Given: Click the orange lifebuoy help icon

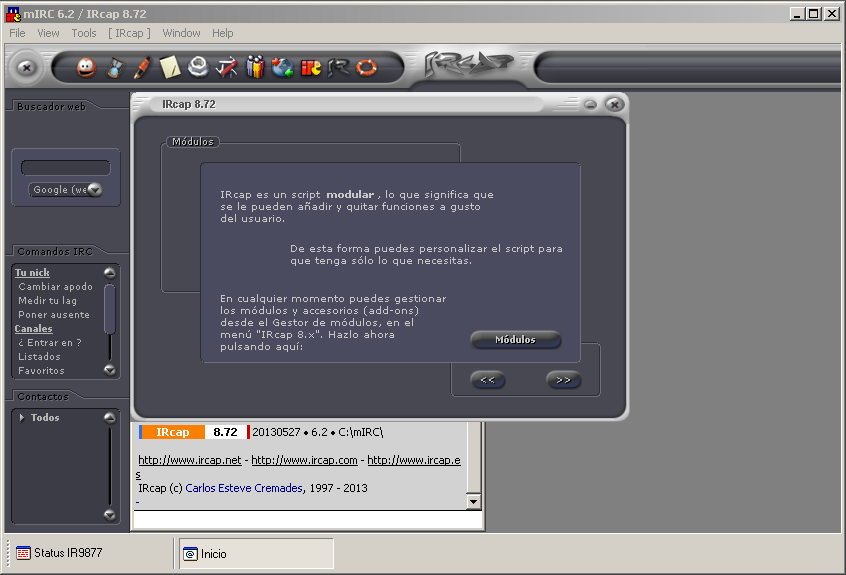Looking at the screenshot, I should tap(366, 68).
